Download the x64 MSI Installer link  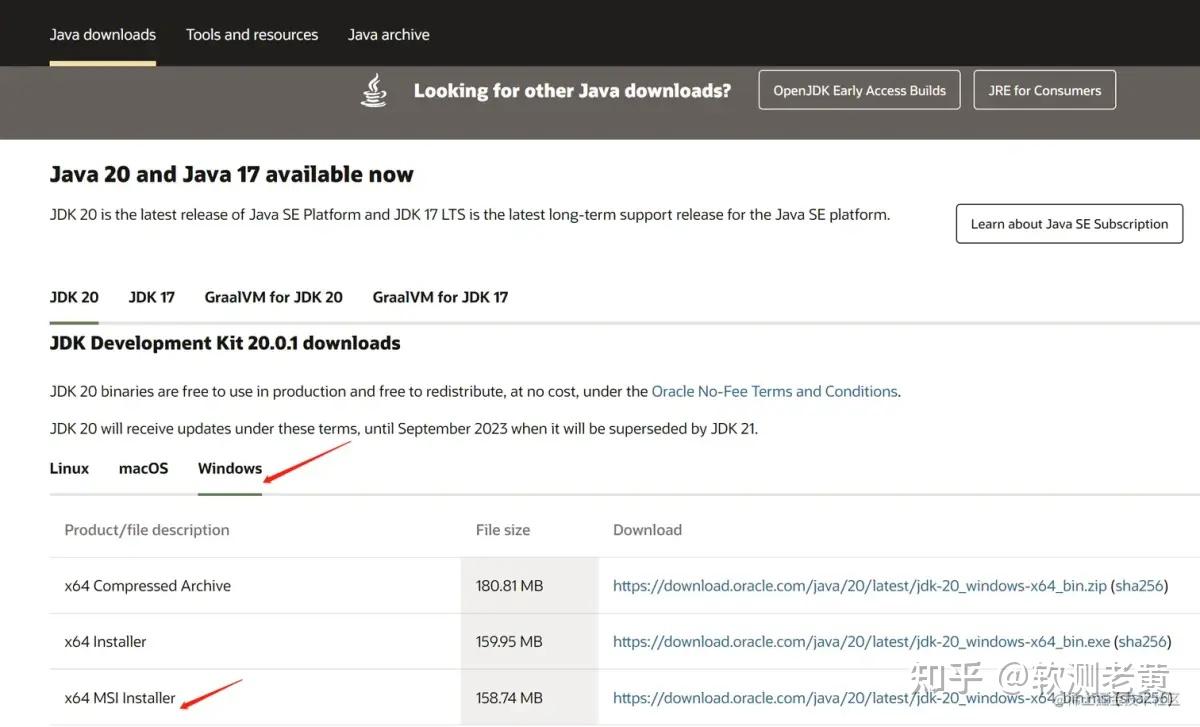[x=861, y=698]
